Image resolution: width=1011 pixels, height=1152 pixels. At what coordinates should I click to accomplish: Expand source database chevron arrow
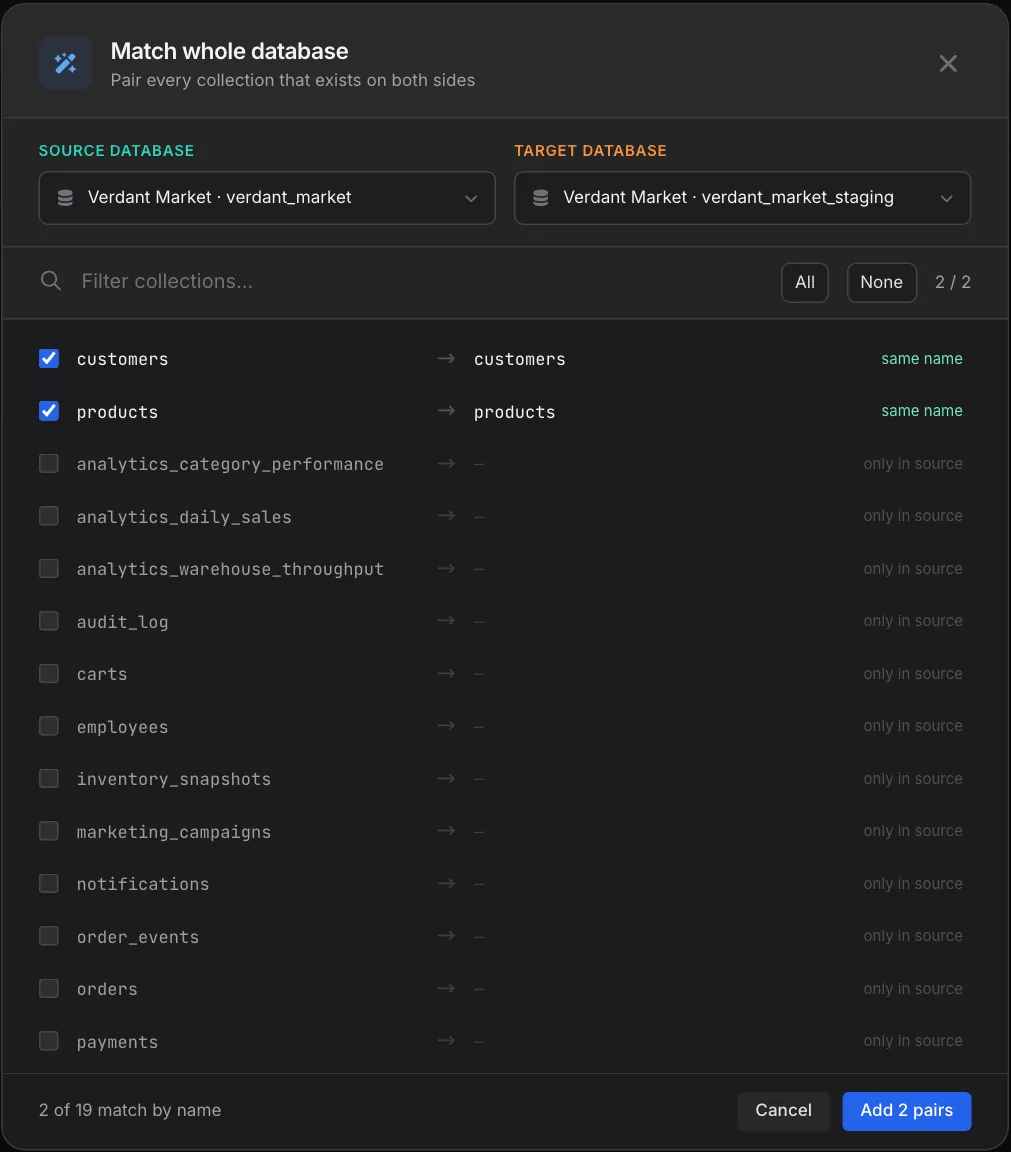(x=471, y=198)
